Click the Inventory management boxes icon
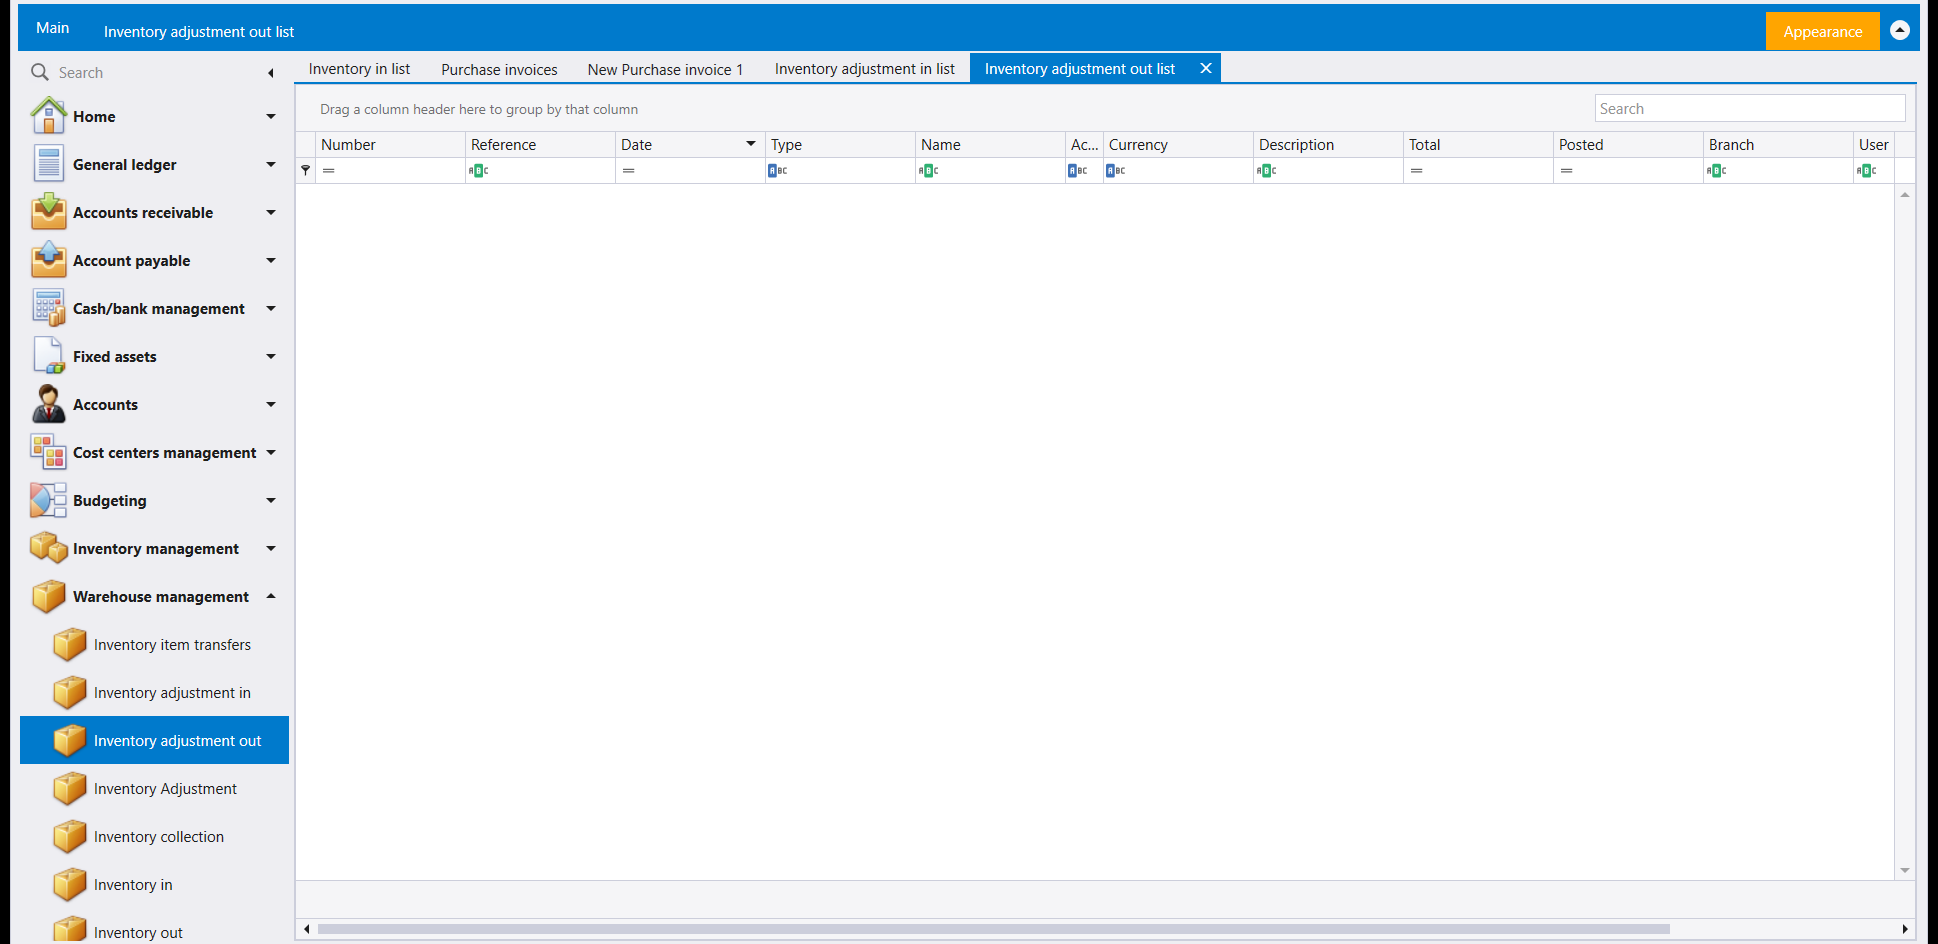The image size is (1938, 944). click(x=48, y=548)
